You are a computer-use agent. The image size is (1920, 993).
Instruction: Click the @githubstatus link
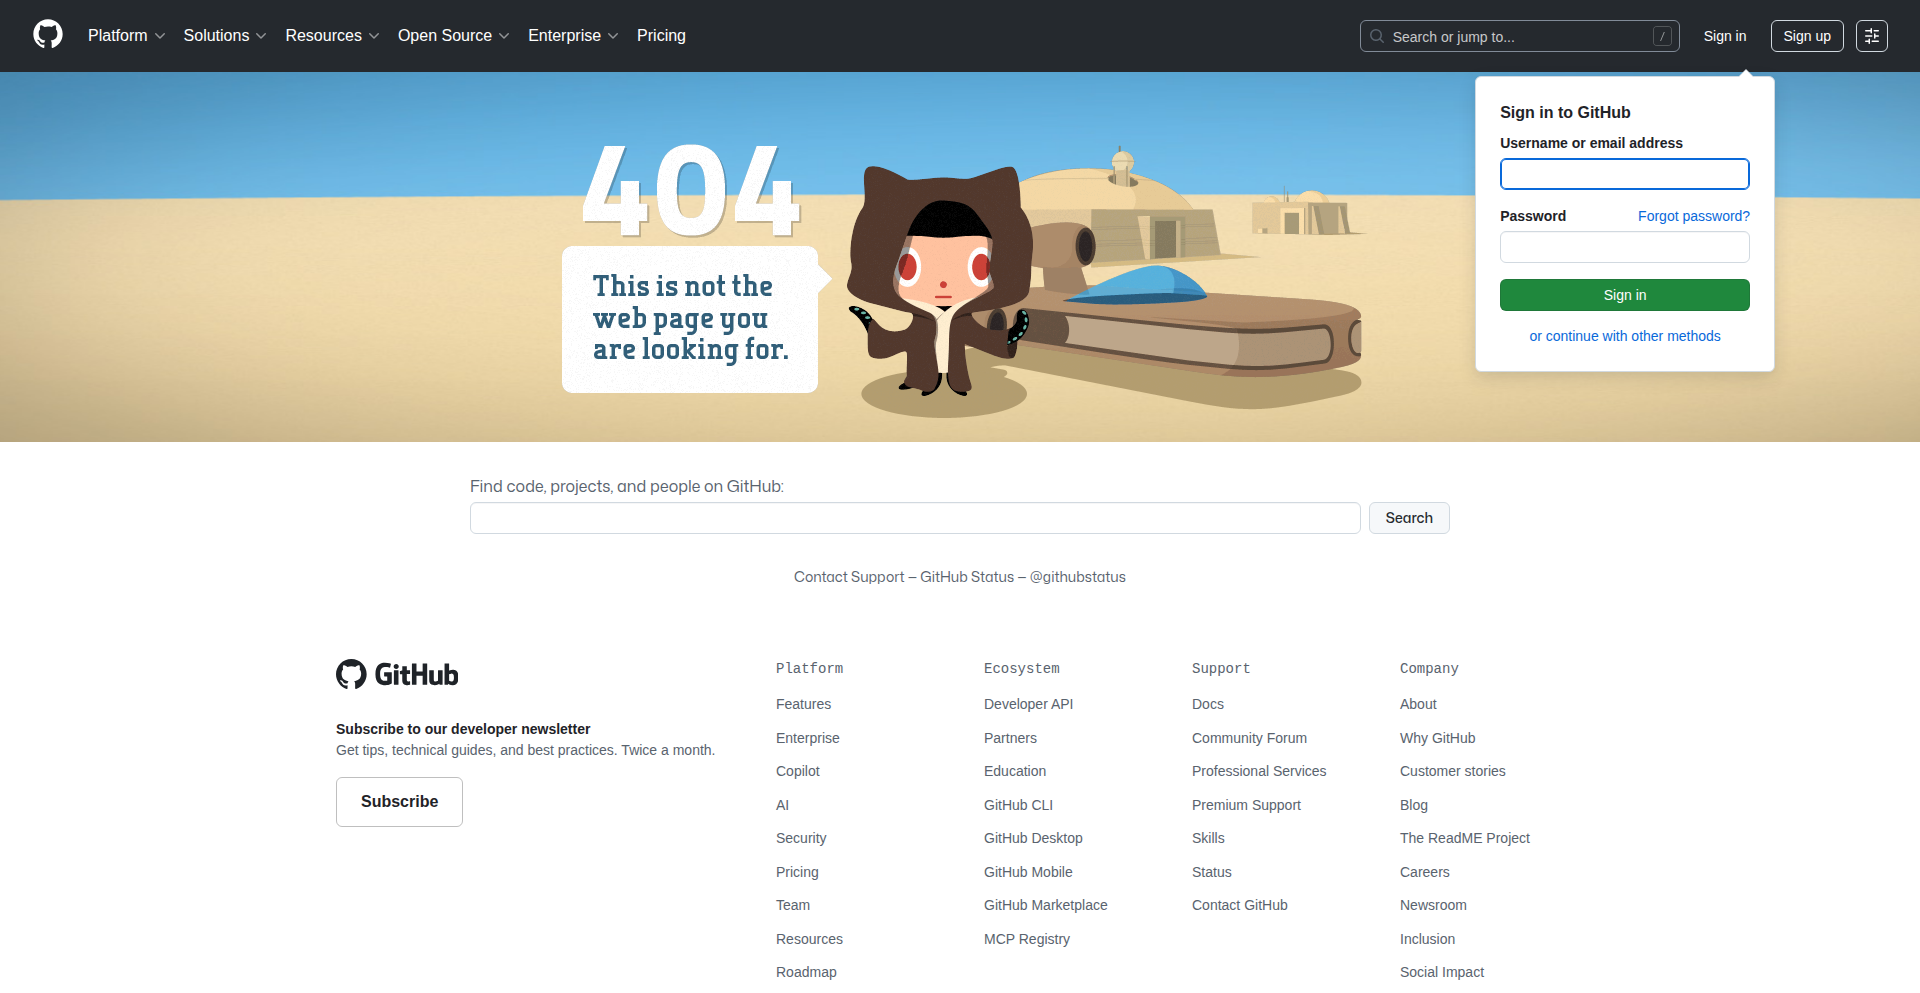pos(1077,577)
